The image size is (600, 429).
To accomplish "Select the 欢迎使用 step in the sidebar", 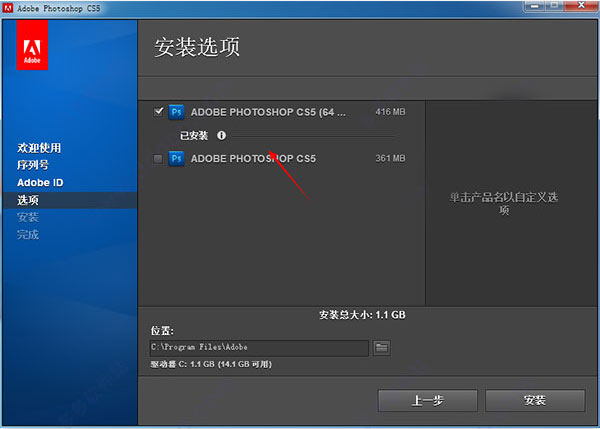I will click(39, 148).
